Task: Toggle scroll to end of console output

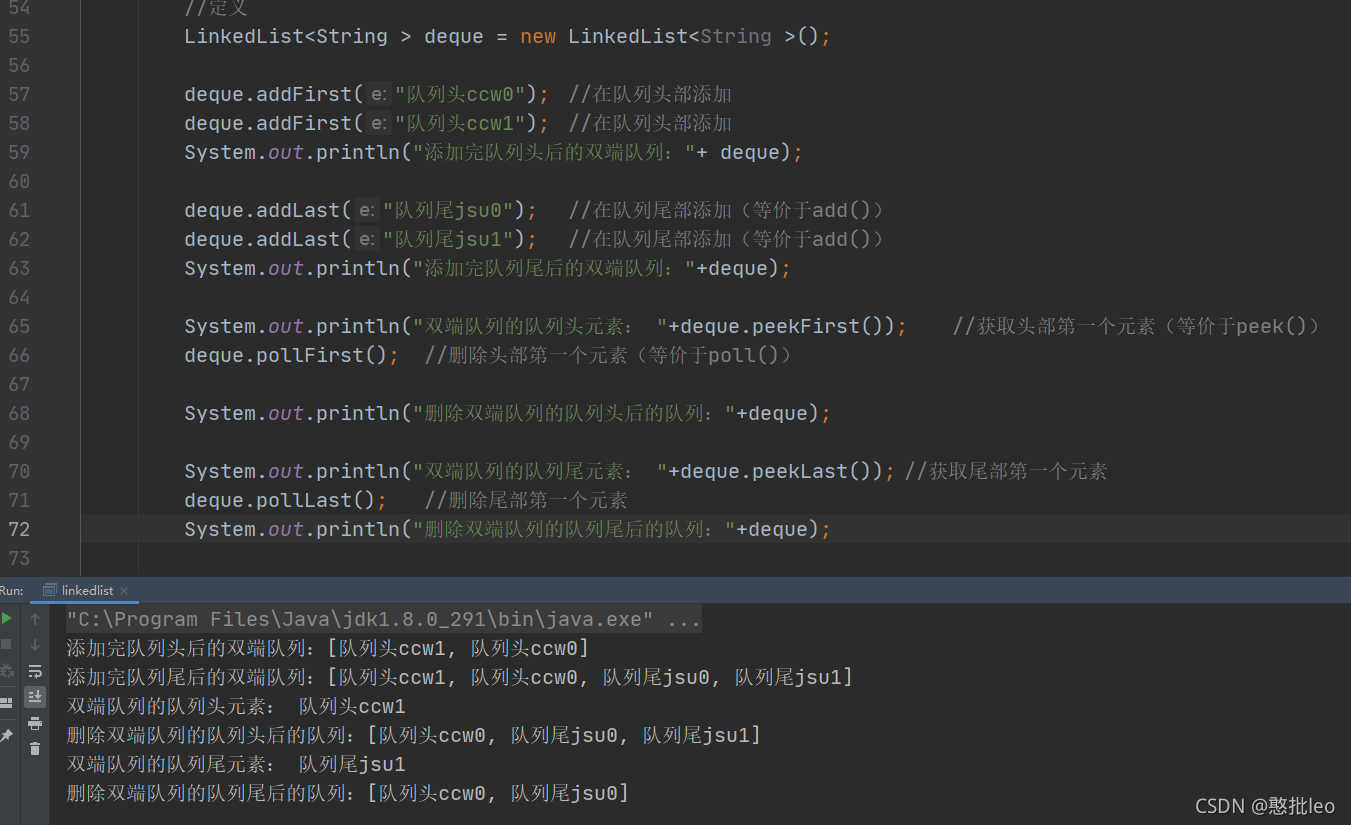Action: coord(35,697)
